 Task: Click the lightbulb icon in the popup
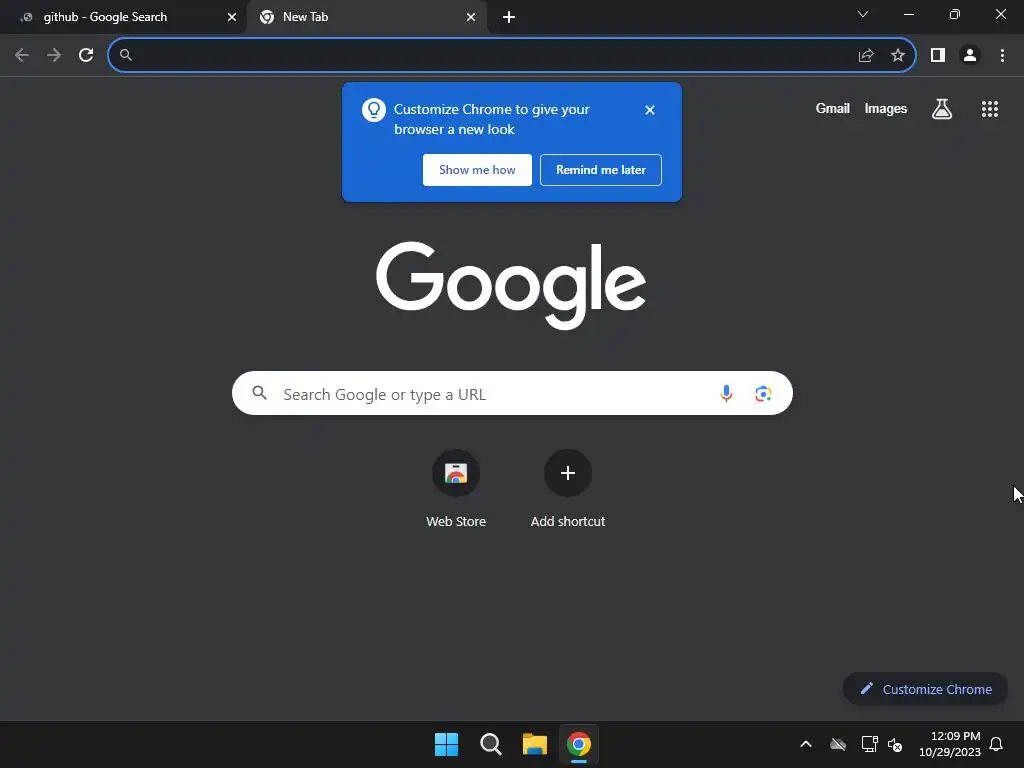374,110
